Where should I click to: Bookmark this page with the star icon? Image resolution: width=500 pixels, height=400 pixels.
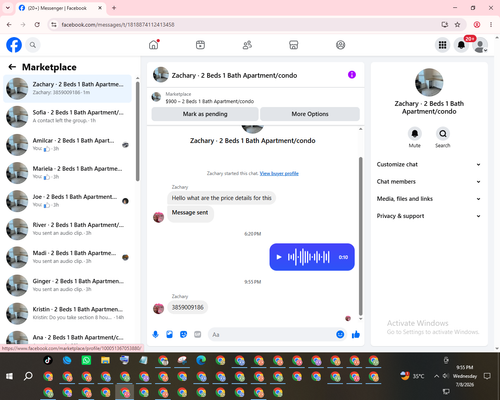click(x=457, y=25)
